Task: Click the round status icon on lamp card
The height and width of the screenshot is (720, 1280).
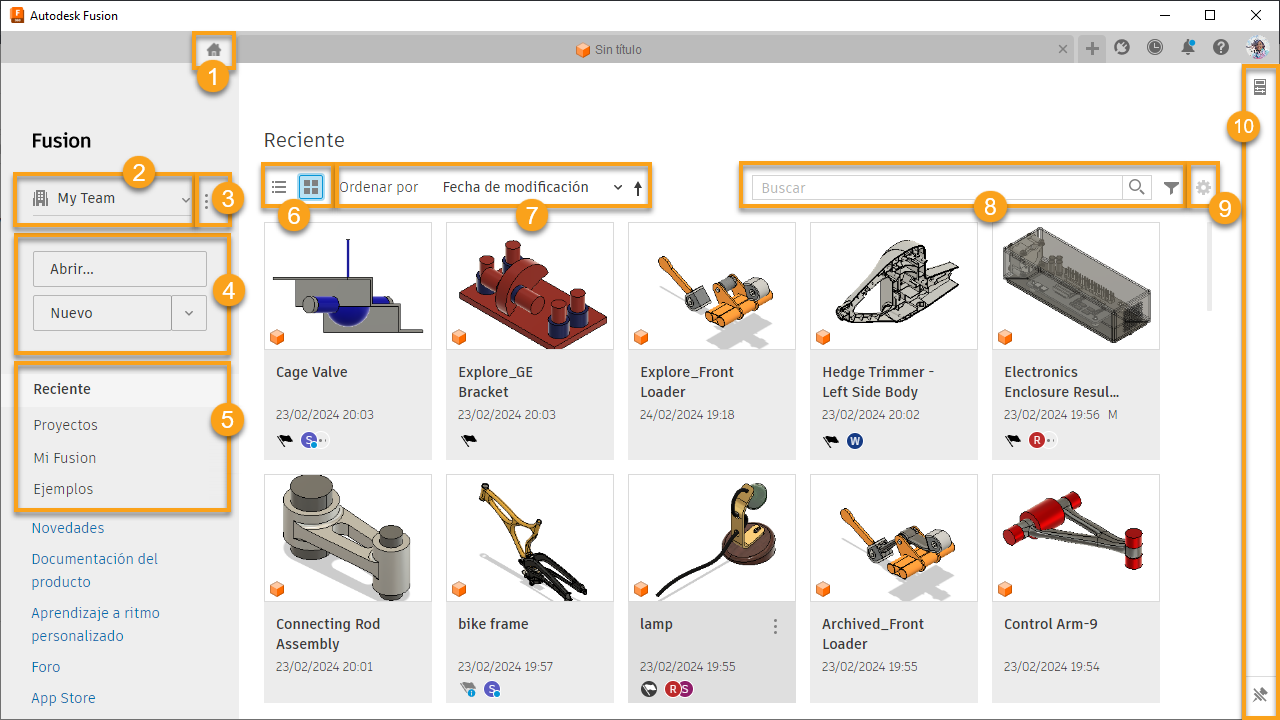Action: click(649, 689)
